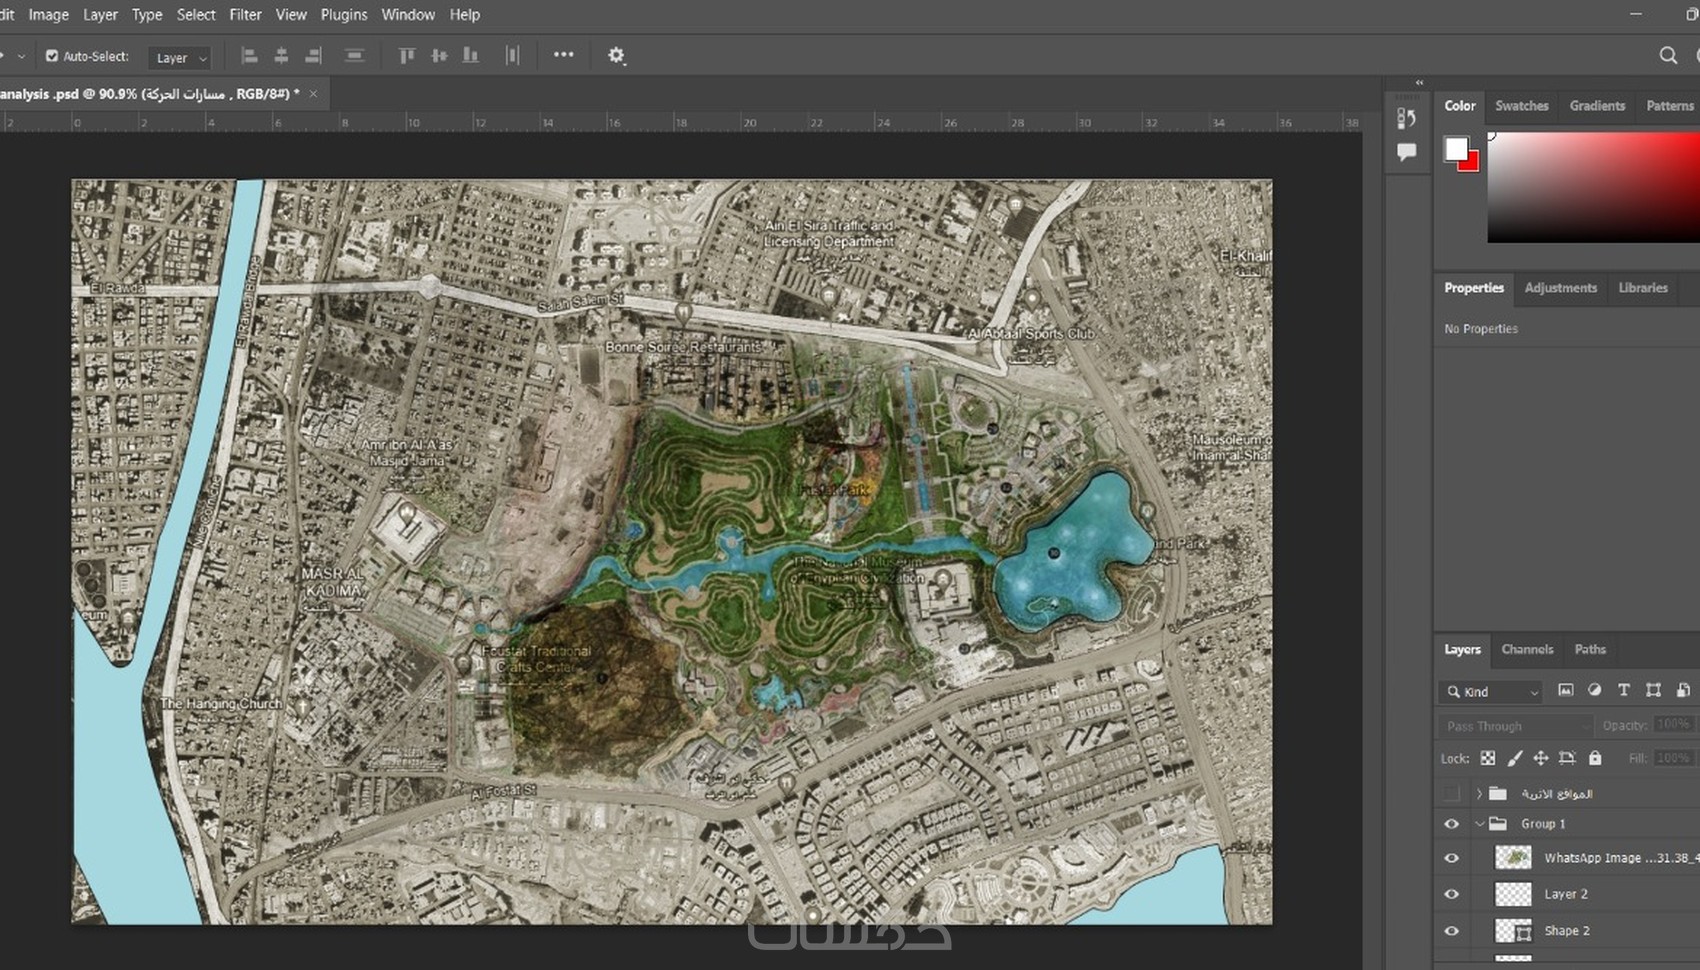Switch to the Channels tab
Viewport: 1700px width, 970px height.
coord(1527,649)
